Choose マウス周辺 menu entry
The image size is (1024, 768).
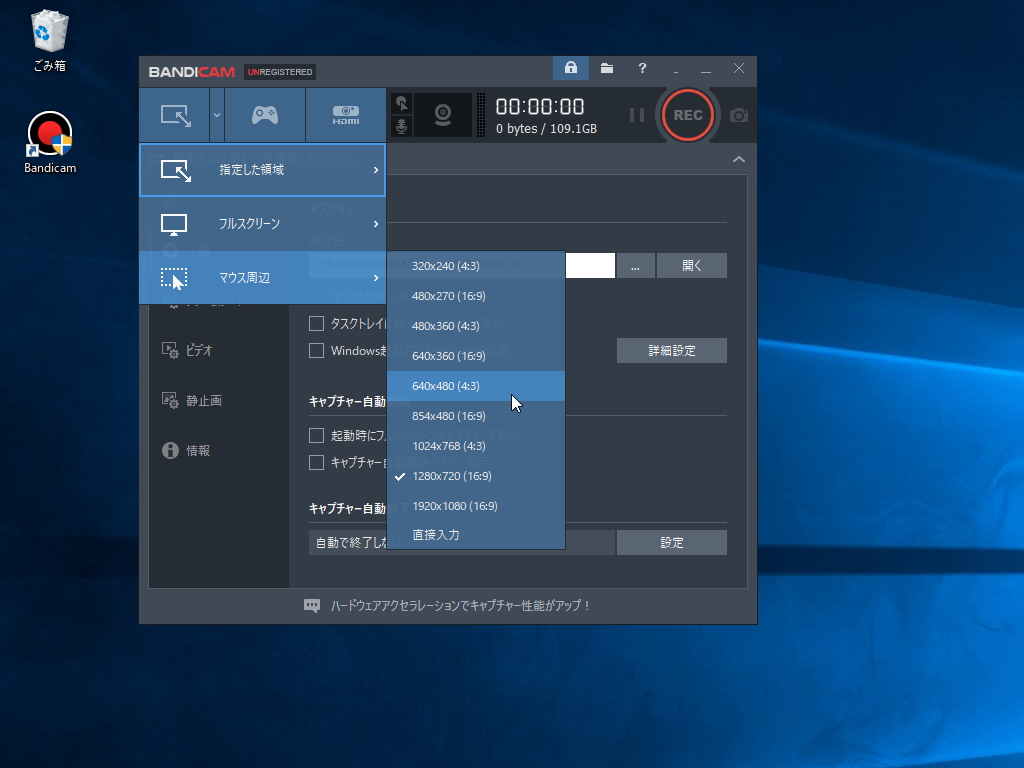(263, 278)
